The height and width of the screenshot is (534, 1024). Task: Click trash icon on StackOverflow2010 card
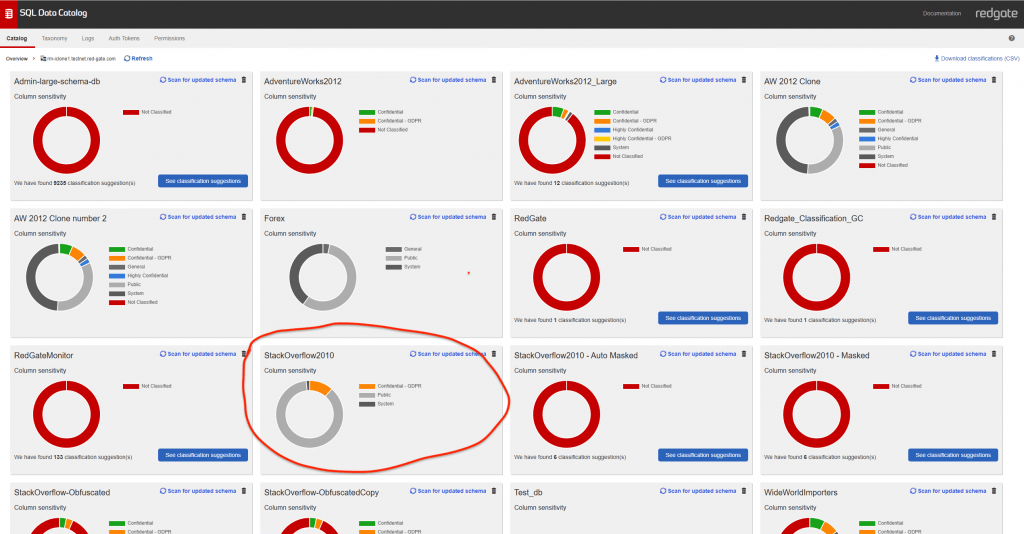[x=494, y=354]
